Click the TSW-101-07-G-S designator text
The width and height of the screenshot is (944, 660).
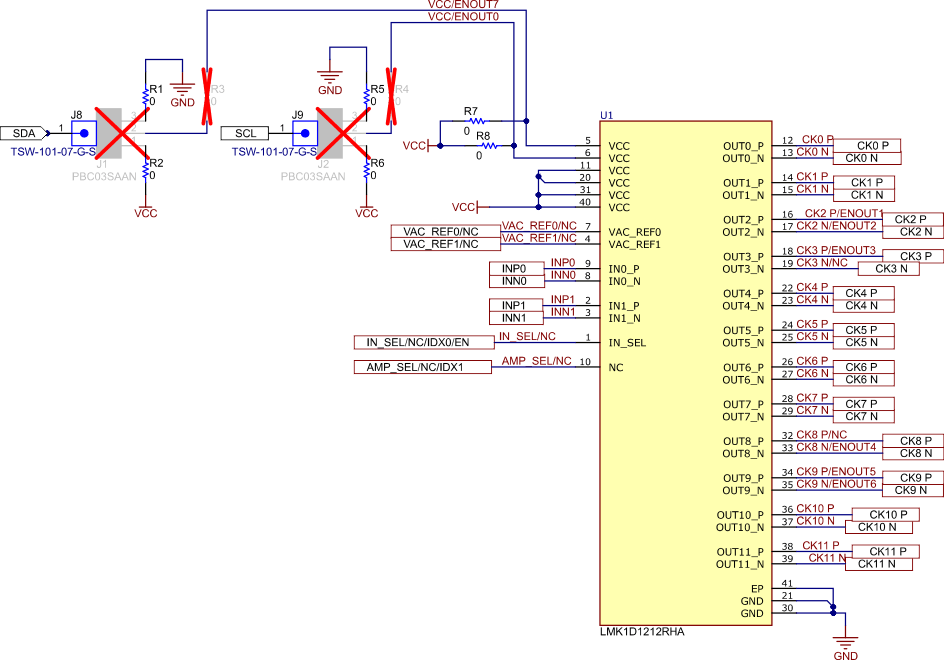[55, 153]
